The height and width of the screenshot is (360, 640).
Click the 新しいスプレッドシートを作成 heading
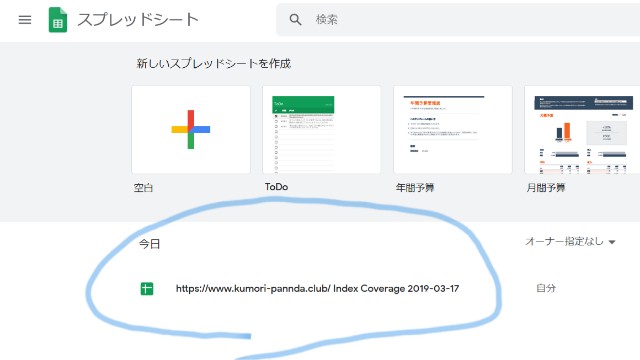coord(213,64)
